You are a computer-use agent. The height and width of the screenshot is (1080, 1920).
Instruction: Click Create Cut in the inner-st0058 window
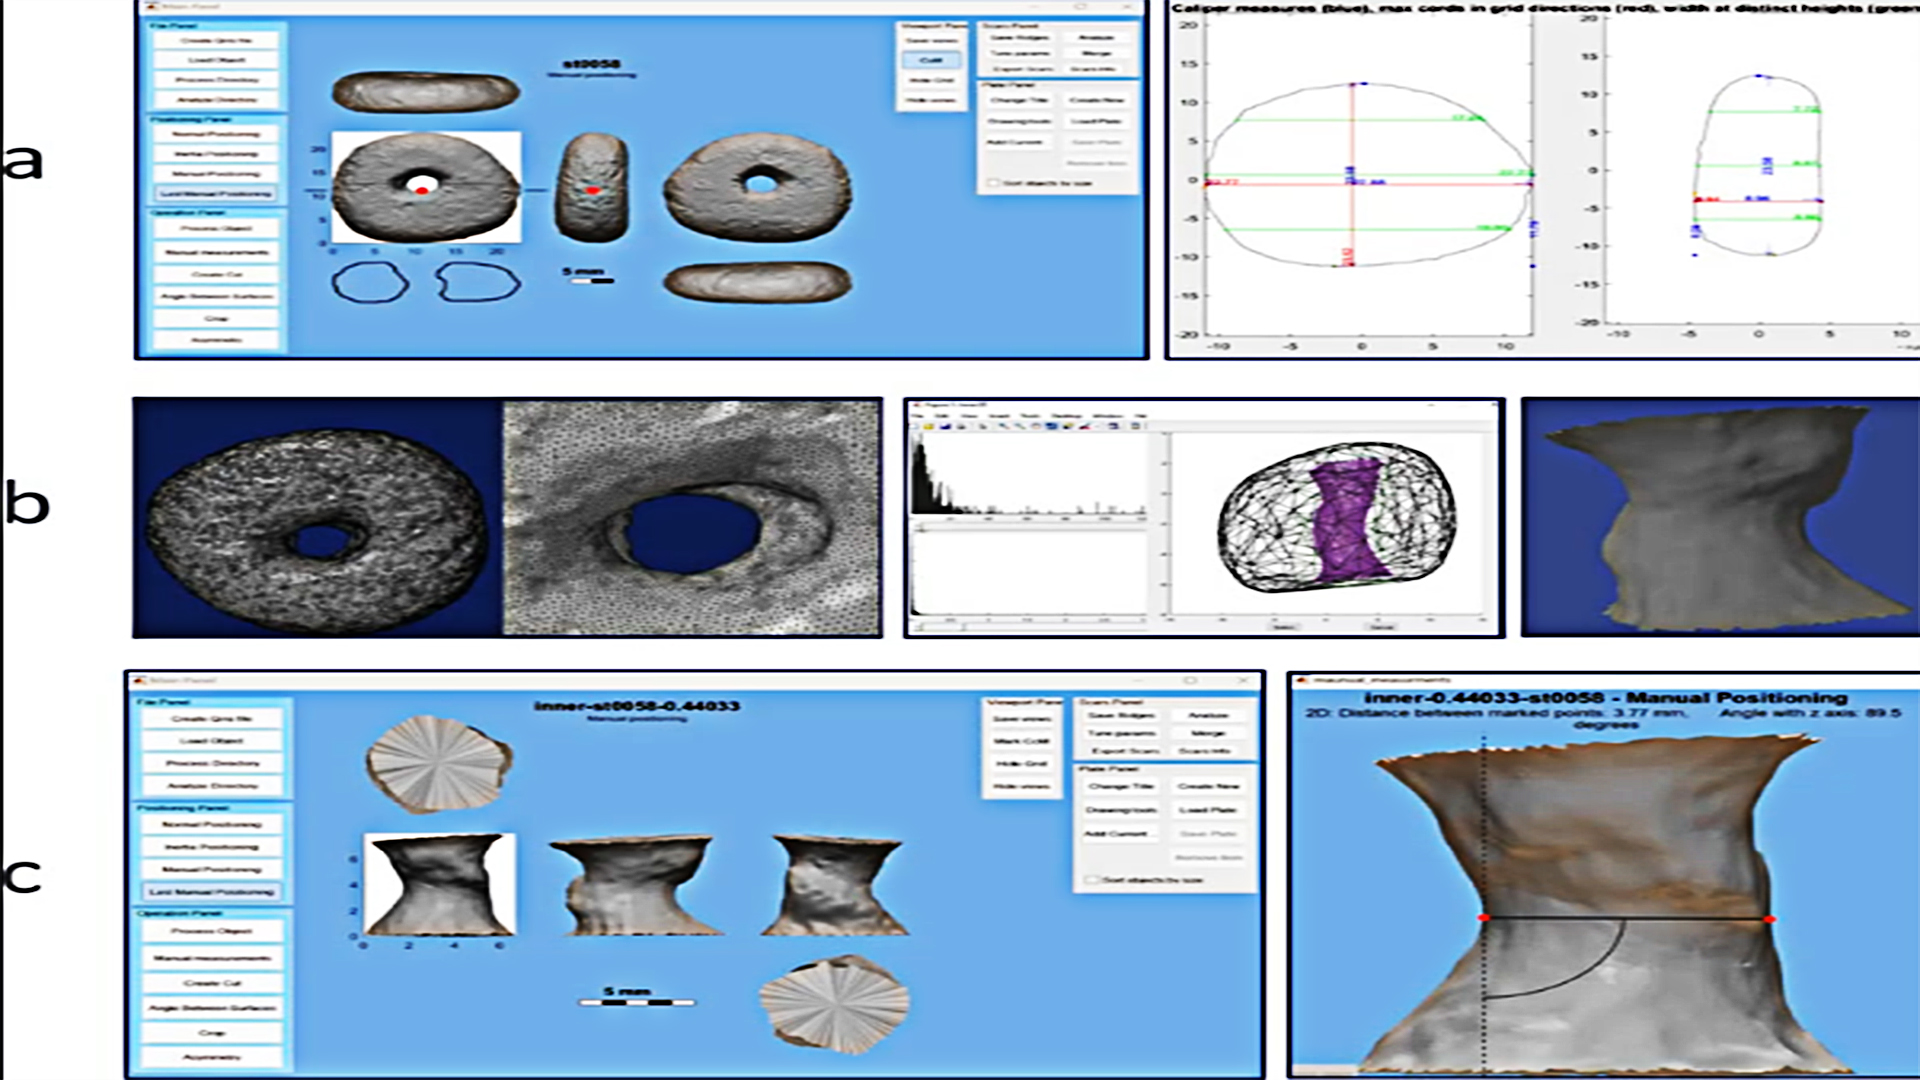213,983
